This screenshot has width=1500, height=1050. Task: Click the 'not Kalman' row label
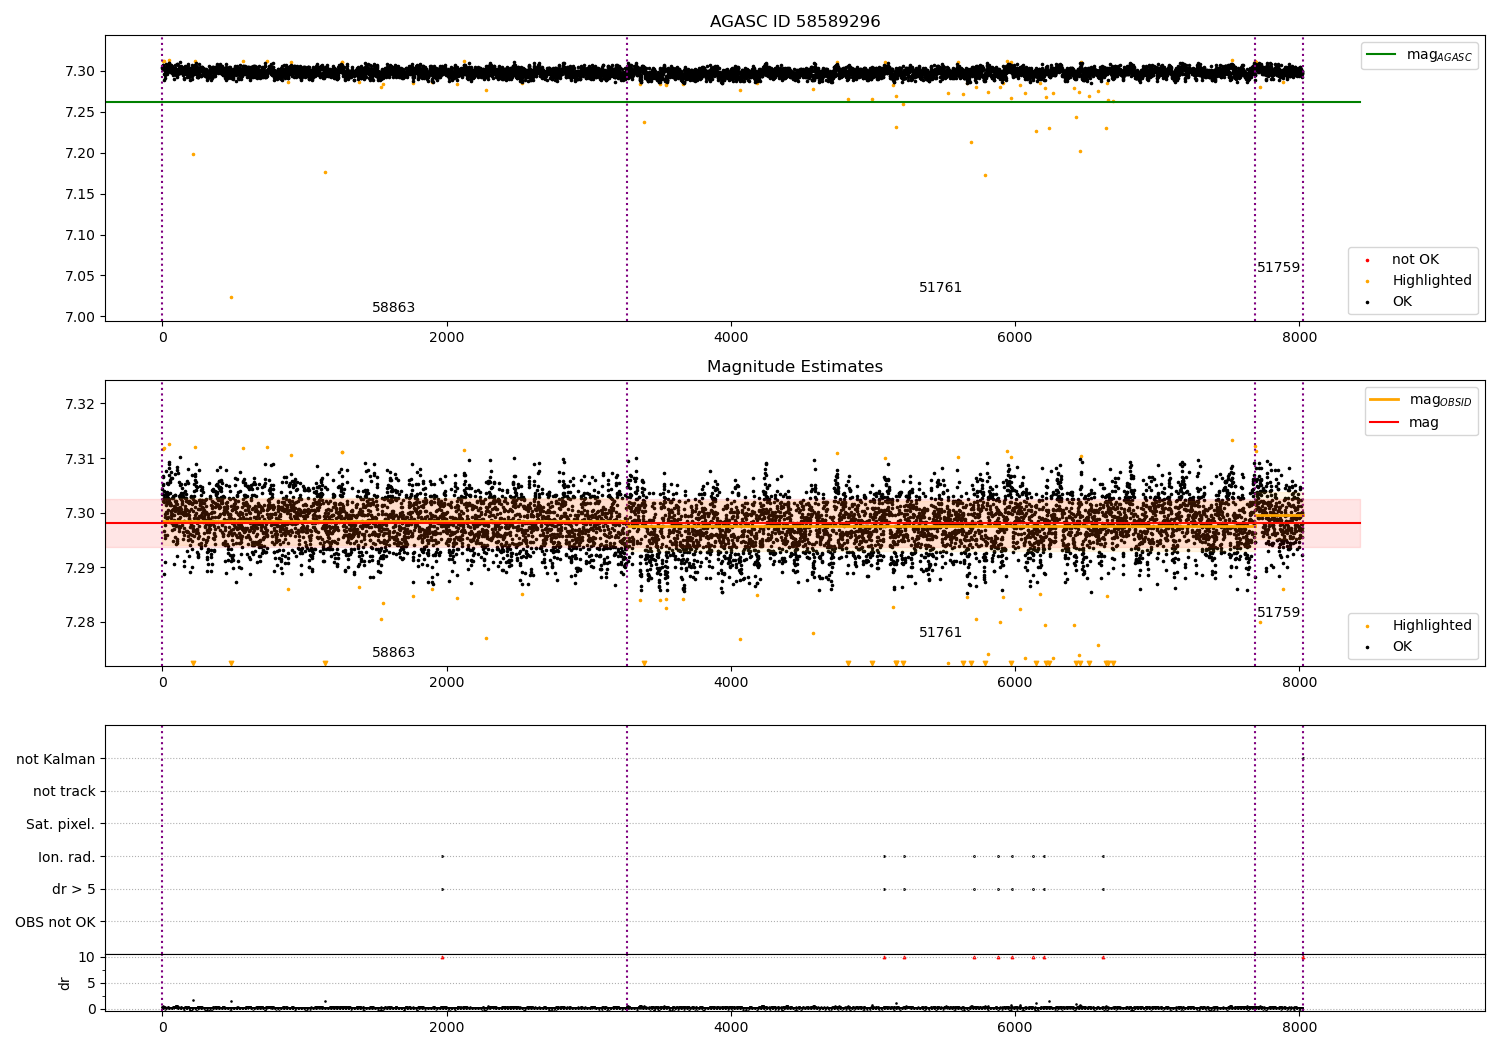pyautogui.click(x=56, y=759)
